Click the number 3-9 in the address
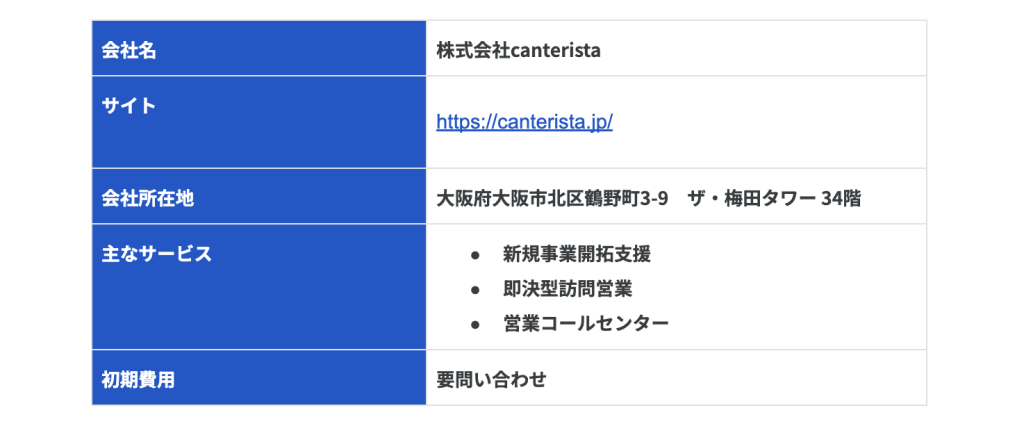Viewport: 1024px width, 424px height. [x=654, y=198]
